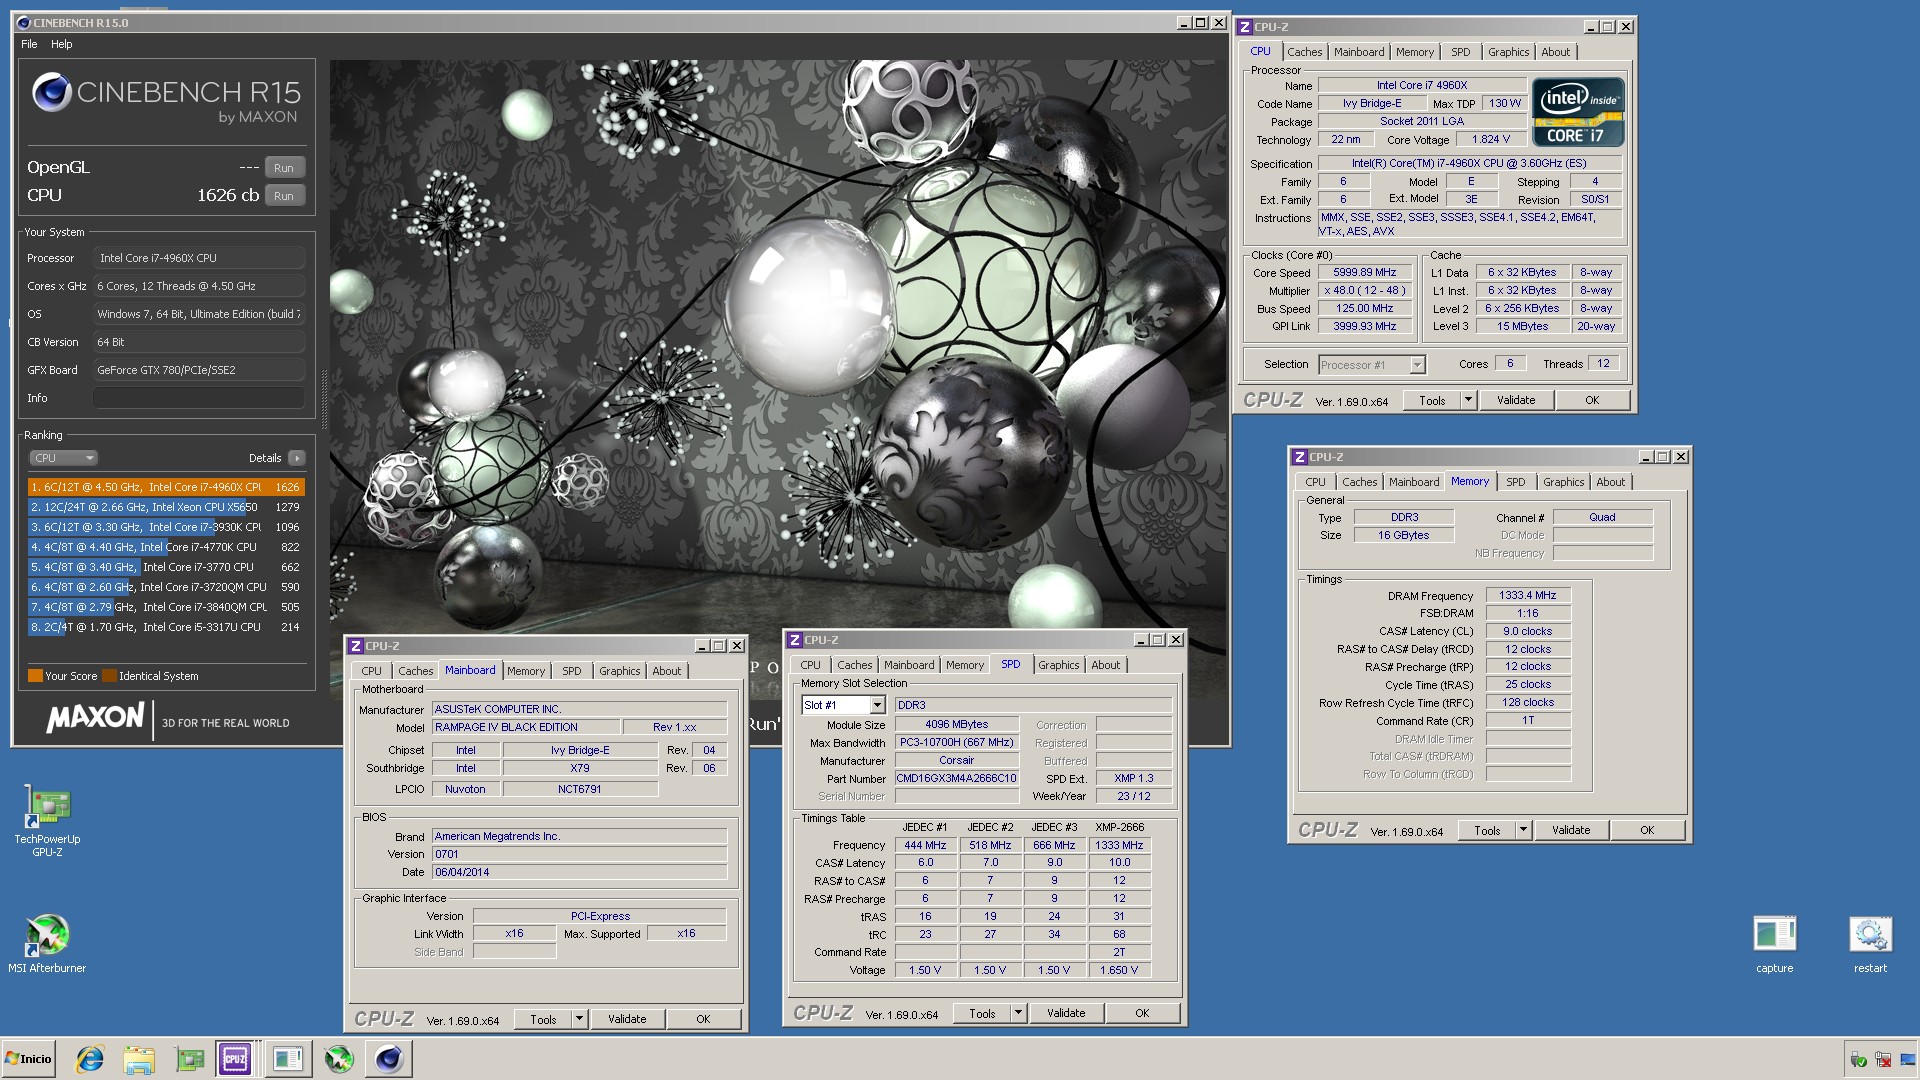The height and width of the screenshot is (1080, 1920).
Task: Select ranking row Intel Core i7-4770K CPU
Action: [165, 547]
